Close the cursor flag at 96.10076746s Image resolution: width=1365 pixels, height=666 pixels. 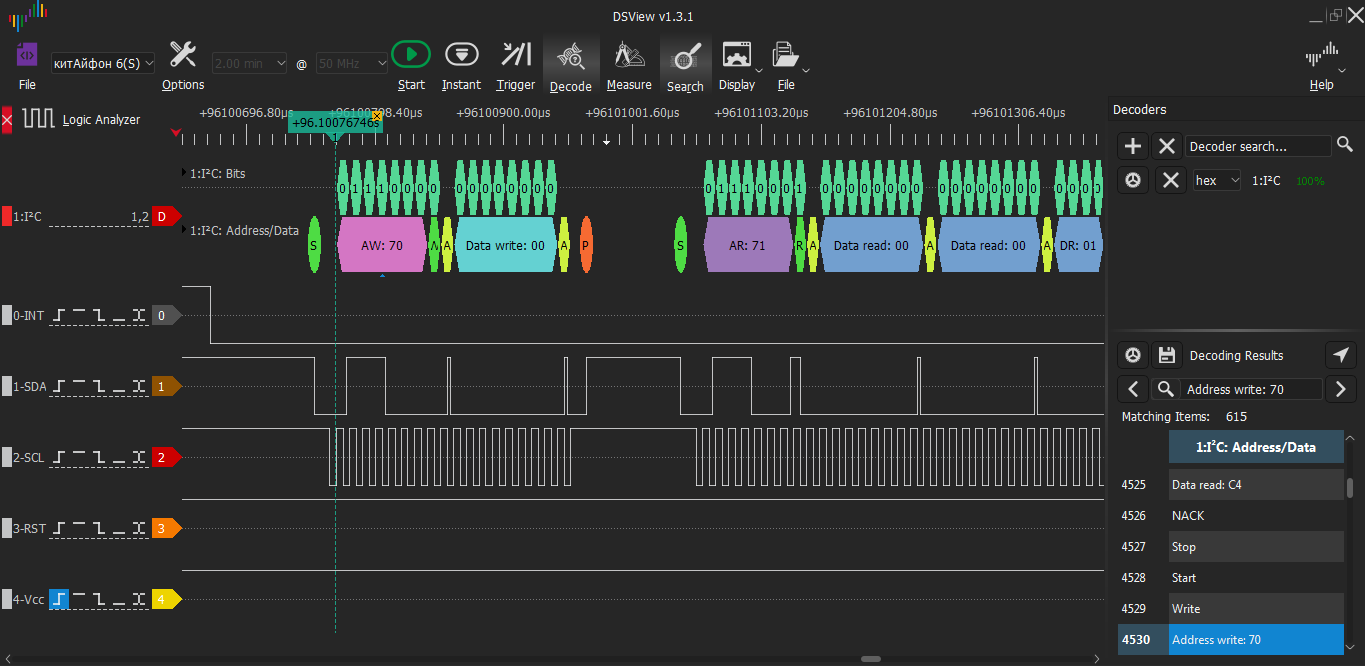pos(377,116)
